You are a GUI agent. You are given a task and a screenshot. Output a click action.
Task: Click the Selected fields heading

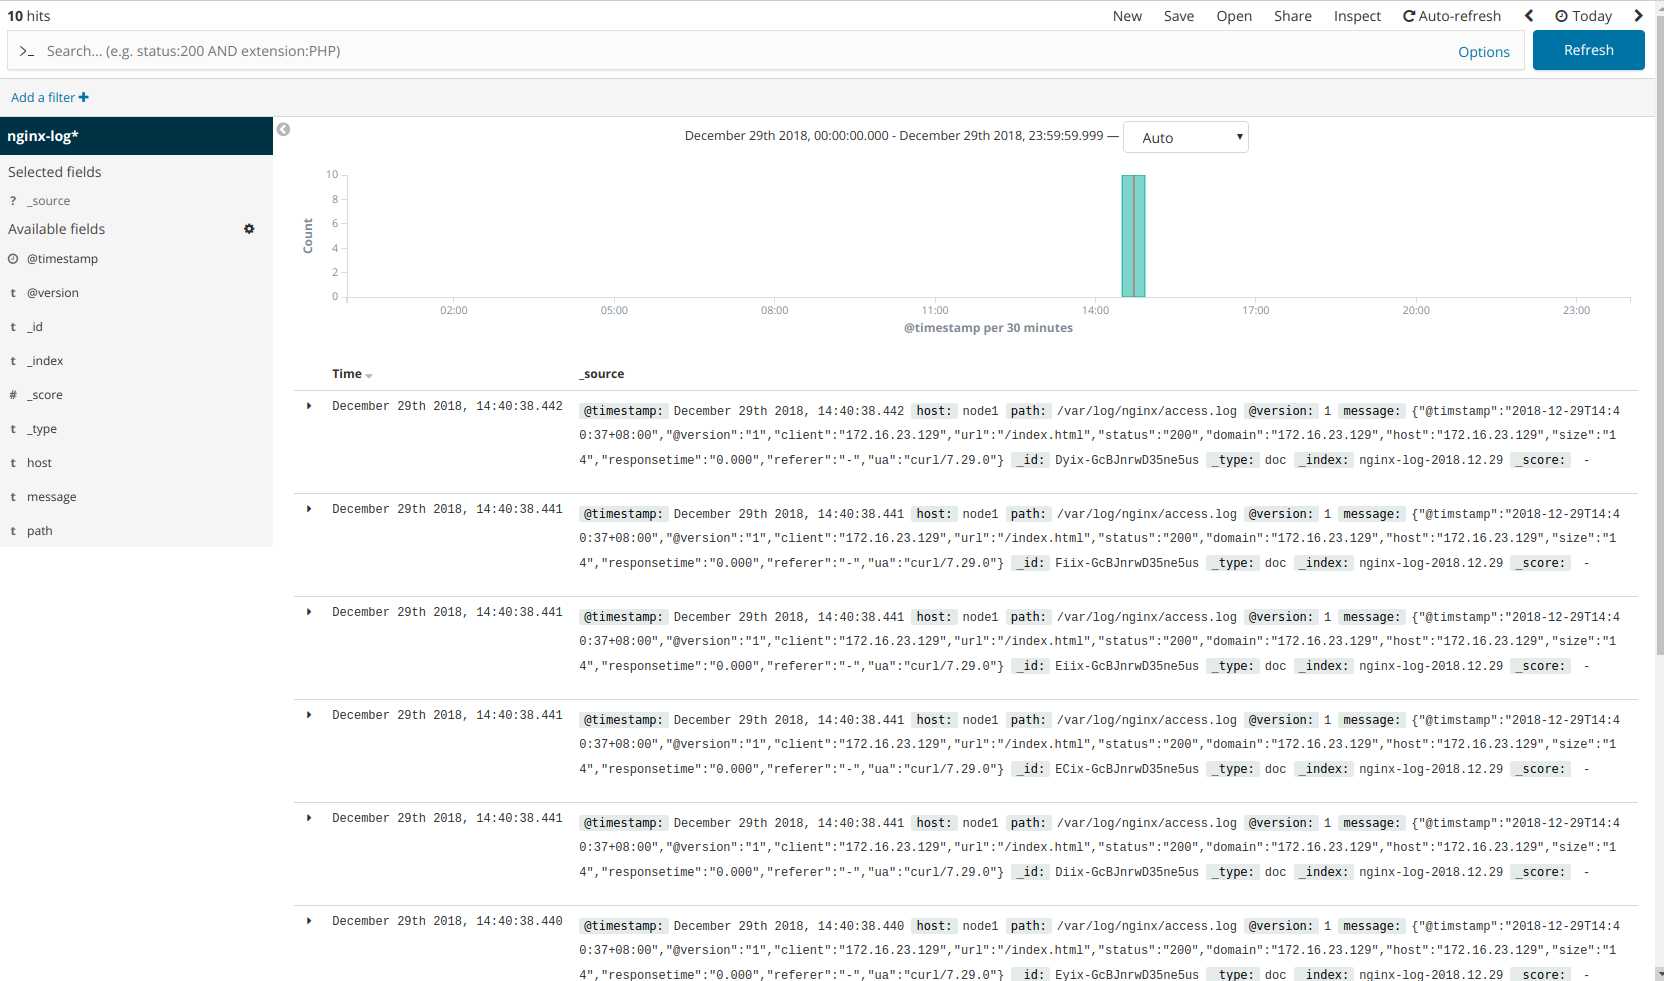[55, 172]
